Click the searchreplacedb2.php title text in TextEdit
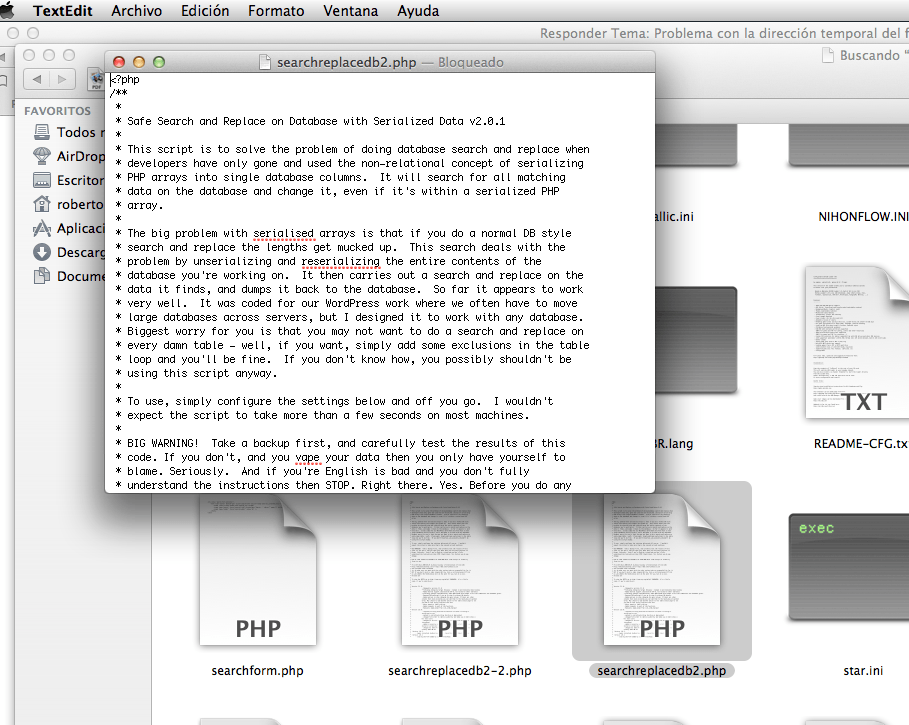This screenshot has height=725, width=909. click(x=346, y=62)
